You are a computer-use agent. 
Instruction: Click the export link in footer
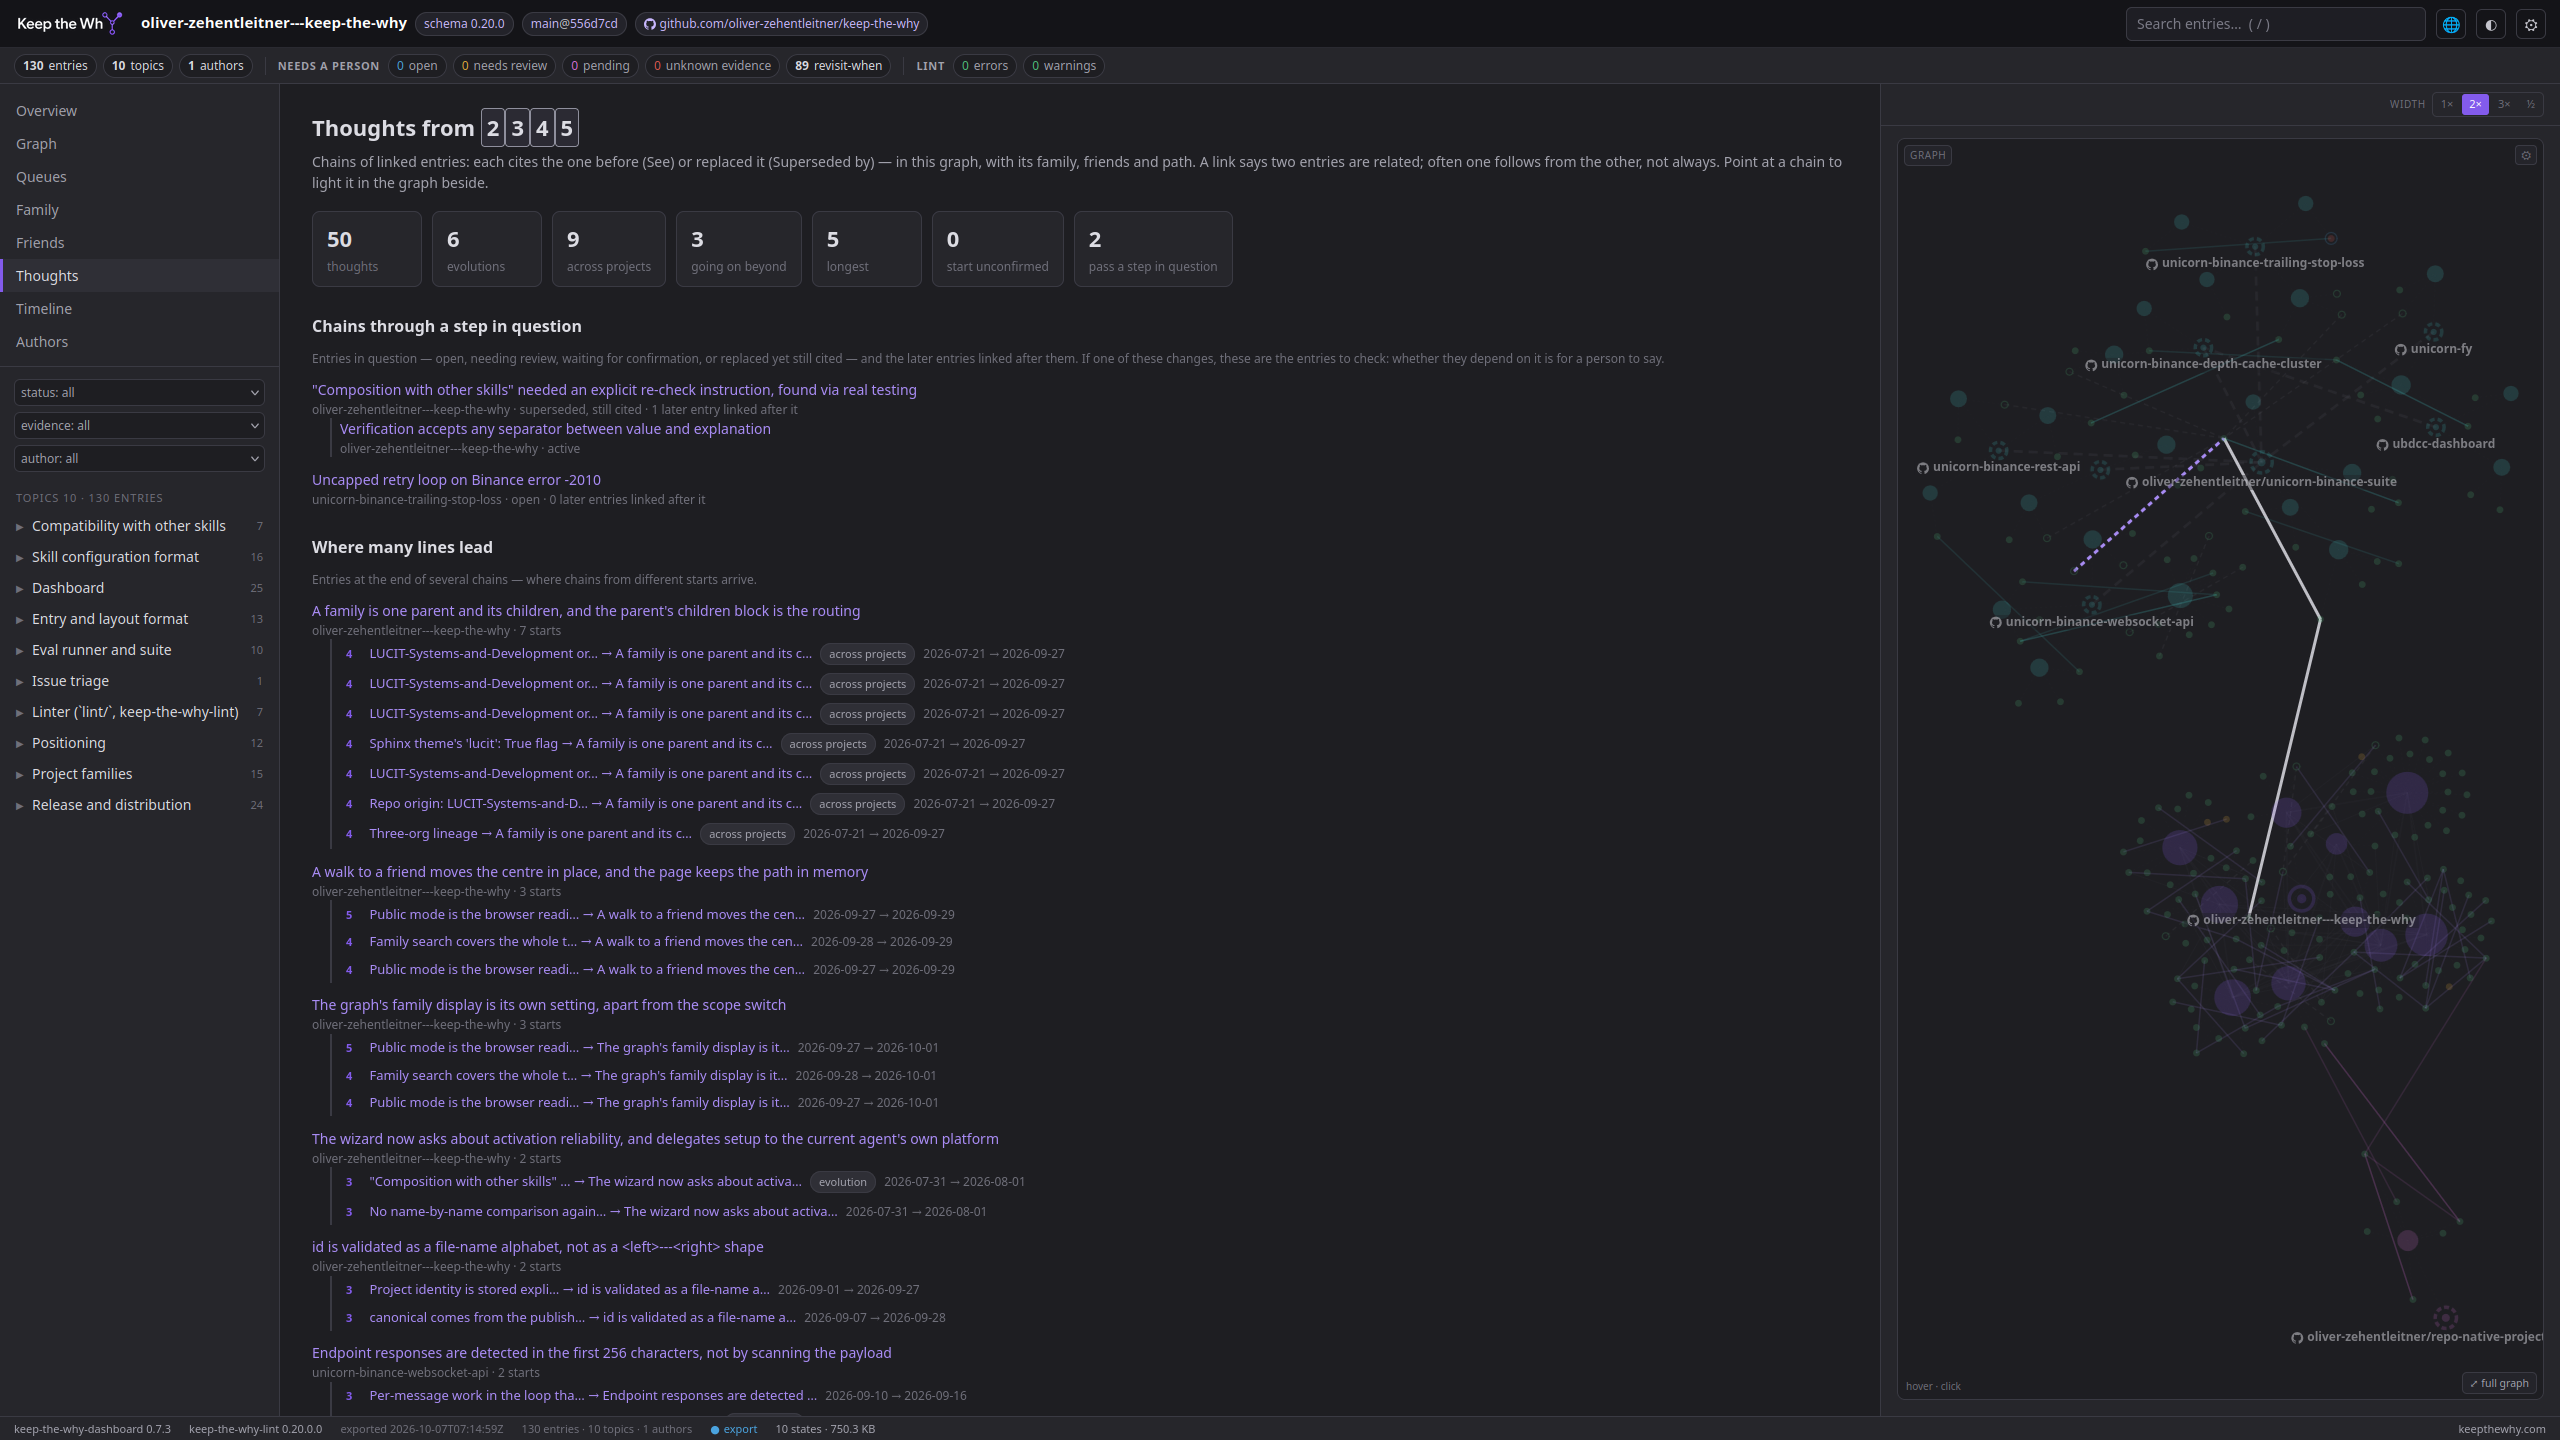(740, 1429)
